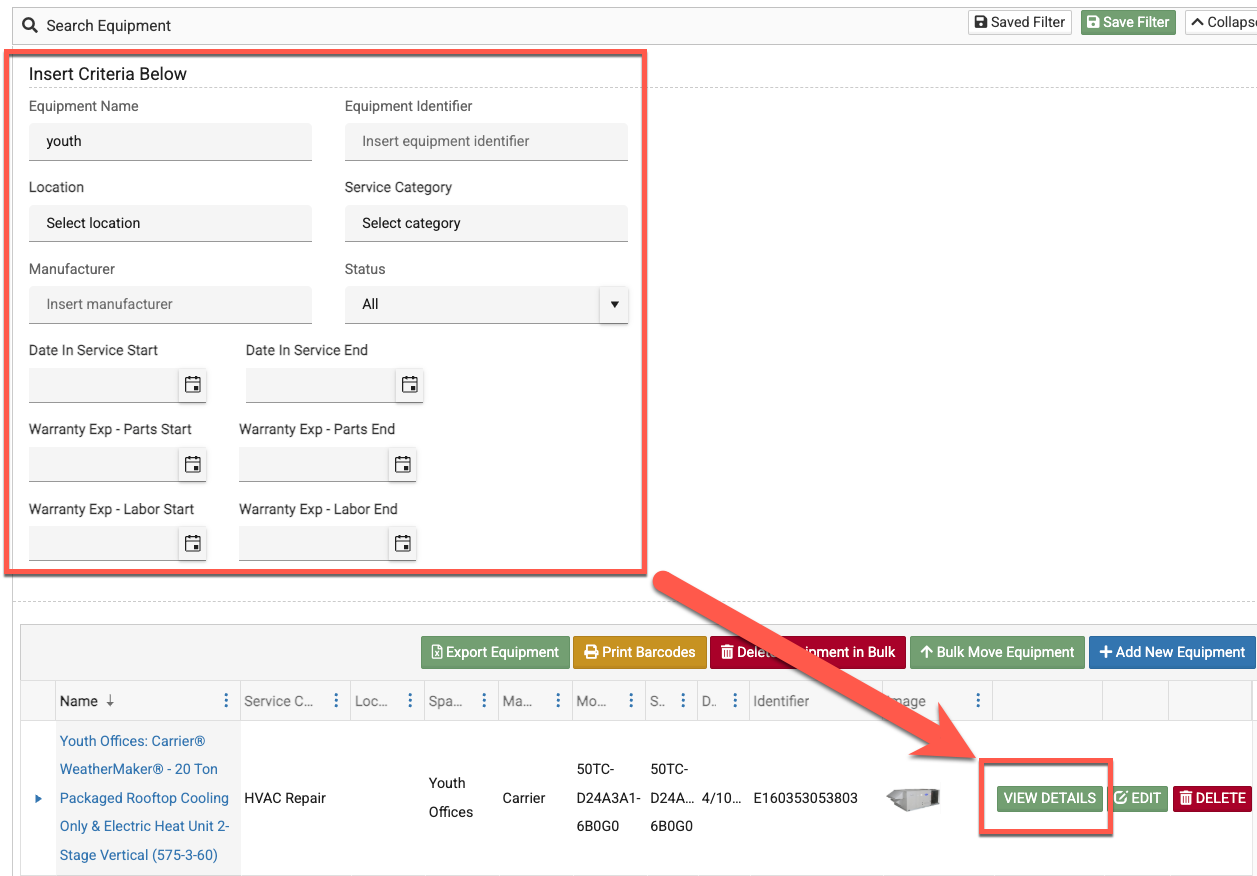Open Warranty Exp Labor Start calendar picker
The height and width of the screenshot is (876, 1257).
pos(193,544)
